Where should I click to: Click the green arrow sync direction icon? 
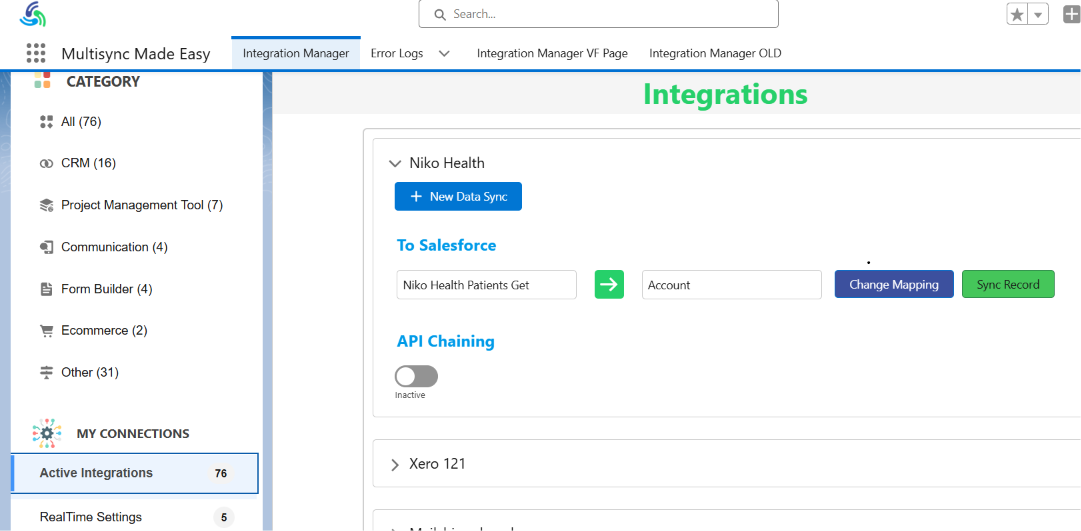609,285
